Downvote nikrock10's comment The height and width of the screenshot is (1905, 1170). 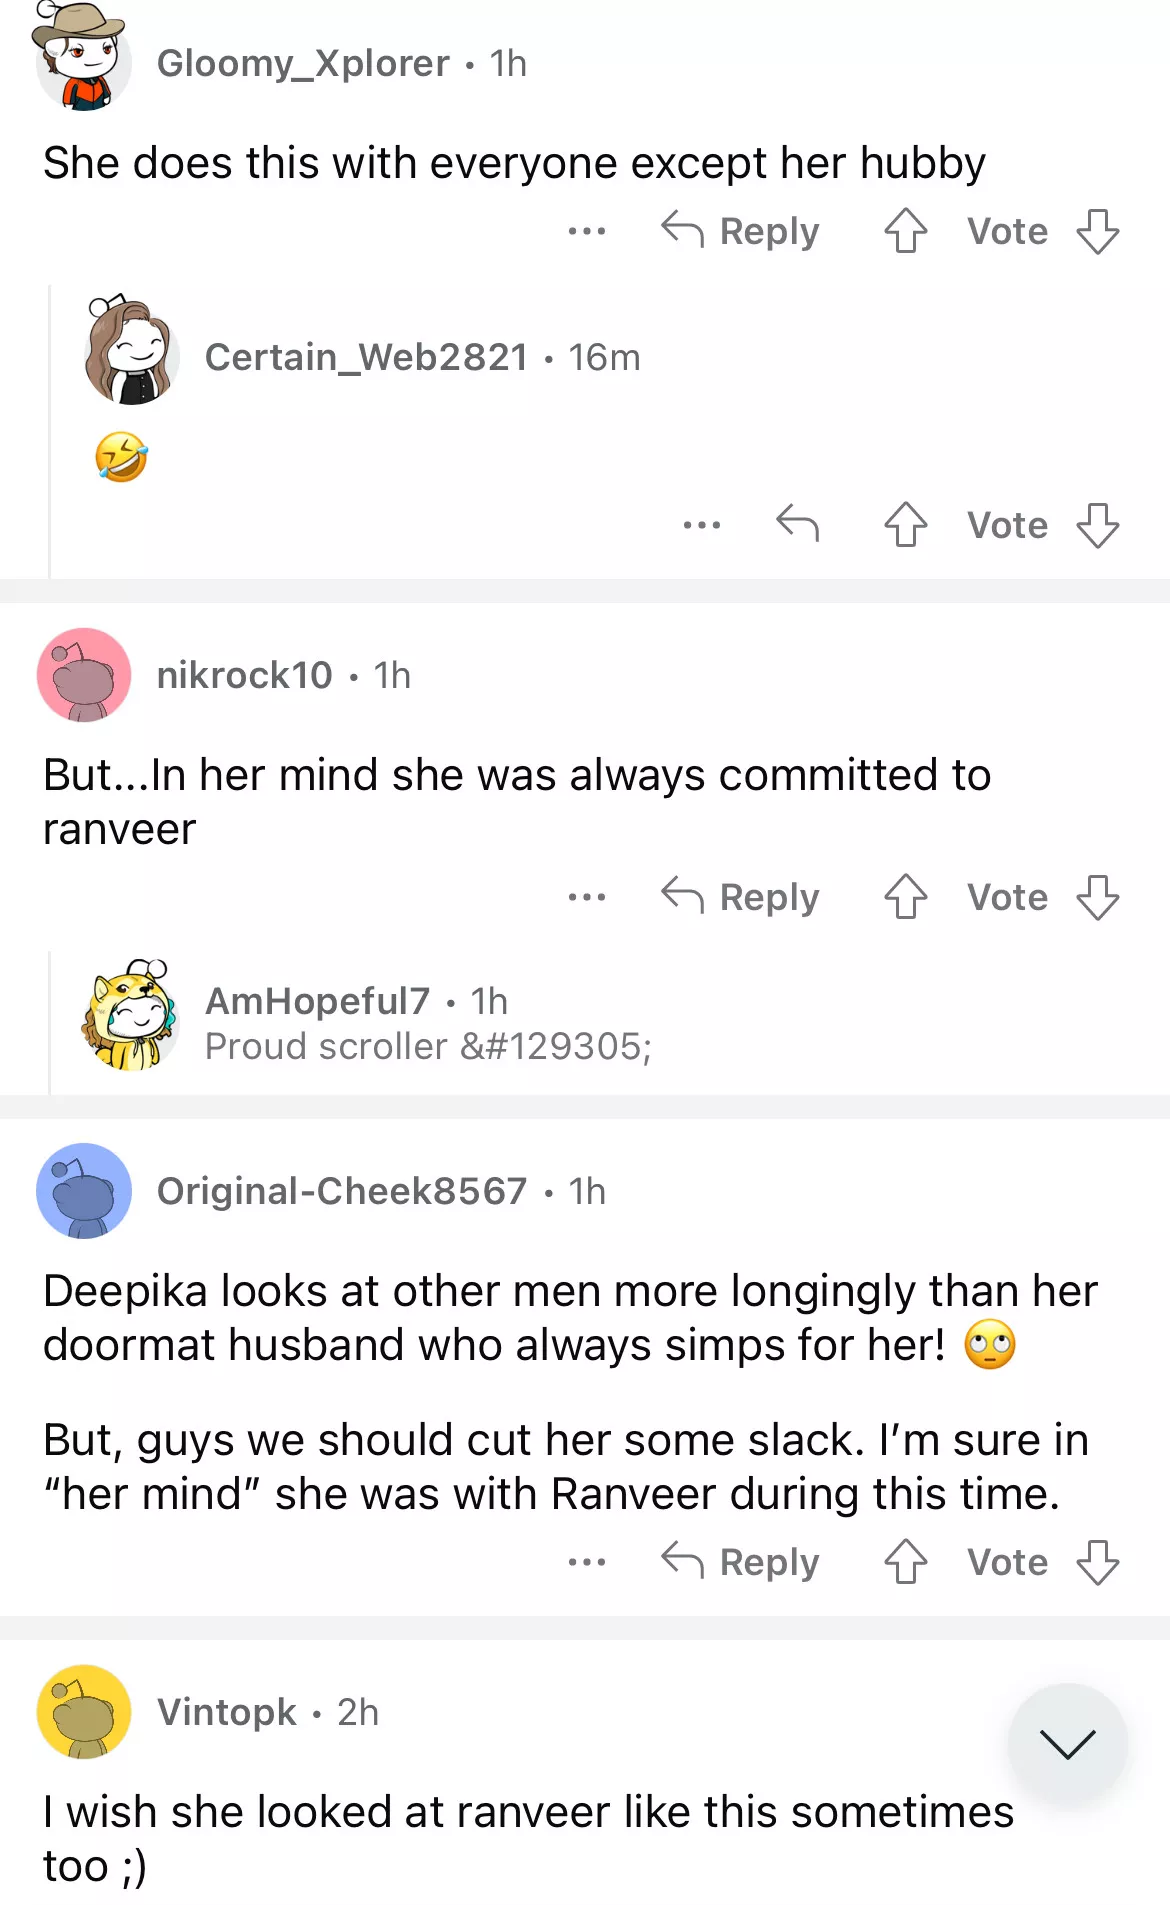[1097, 897]
